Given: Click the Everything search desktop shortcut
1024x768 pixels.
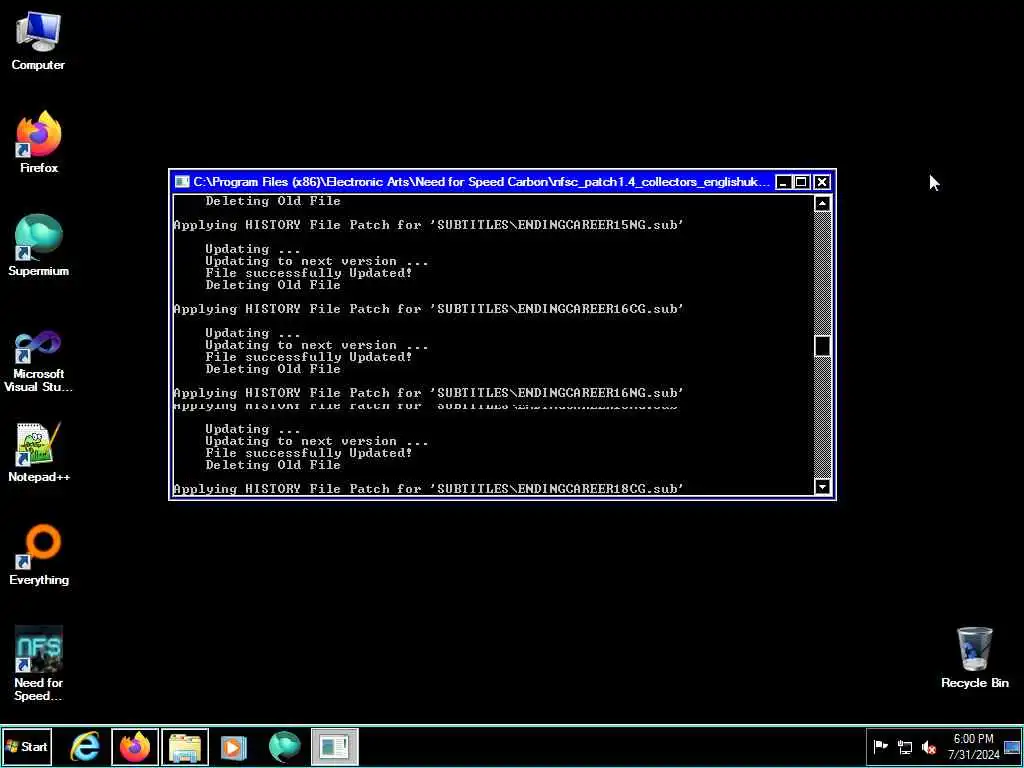Looking at the screenshot, I should pyautogui.click(x=39, y=555).
